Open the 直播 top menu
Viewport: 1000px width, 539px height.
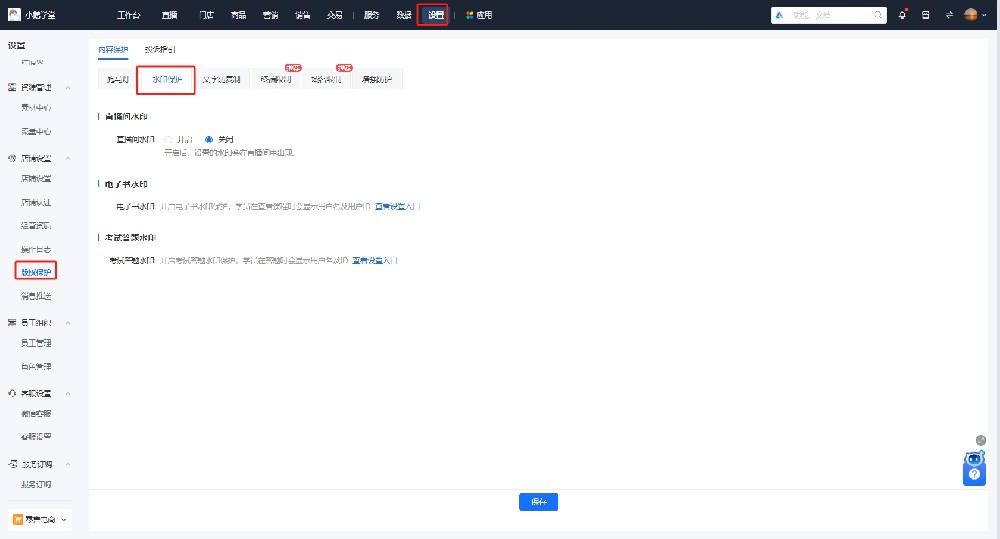(x=170, y=15)
